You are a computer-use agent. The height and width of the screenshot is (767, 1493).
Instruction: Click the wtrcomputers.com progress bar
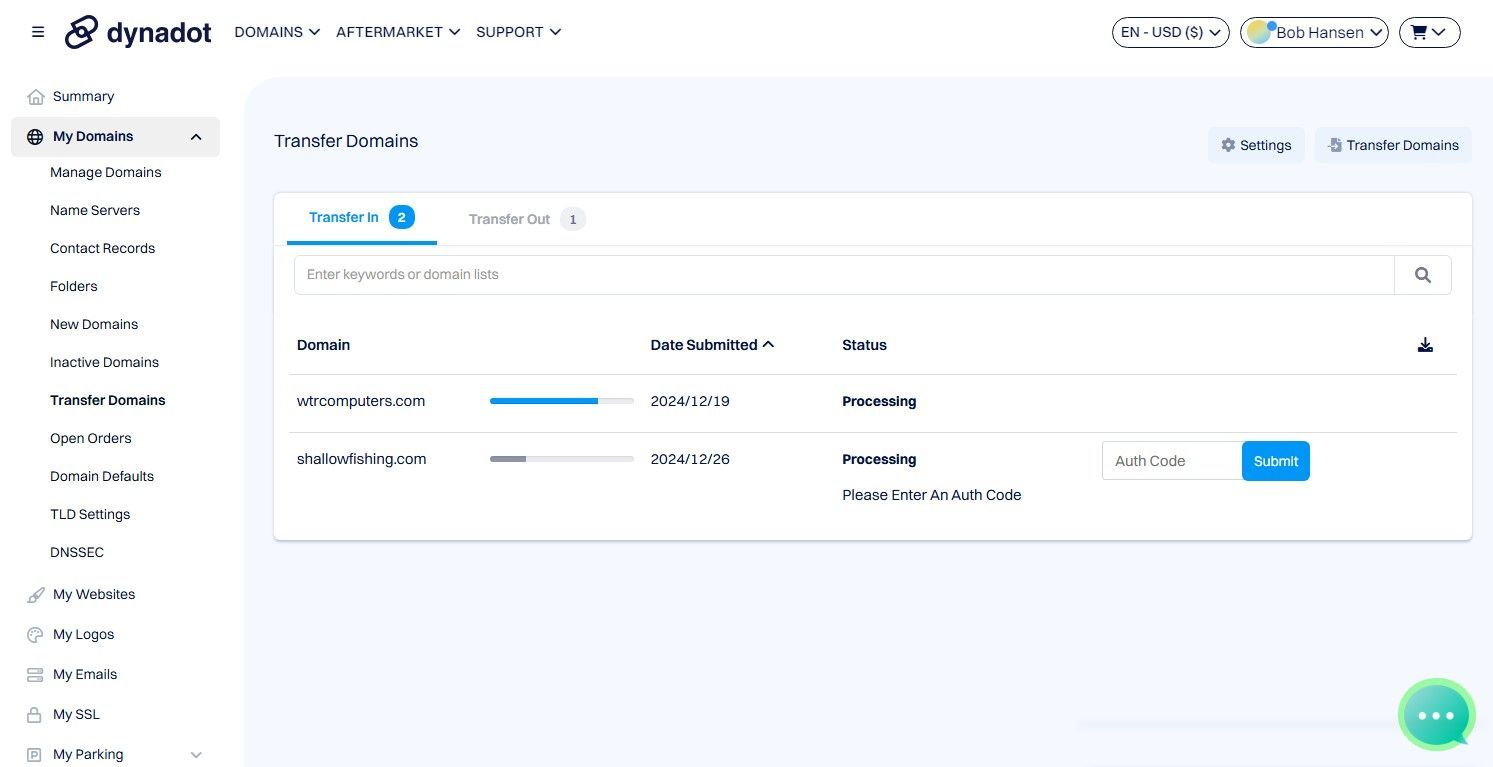click(x=562, y=401)
